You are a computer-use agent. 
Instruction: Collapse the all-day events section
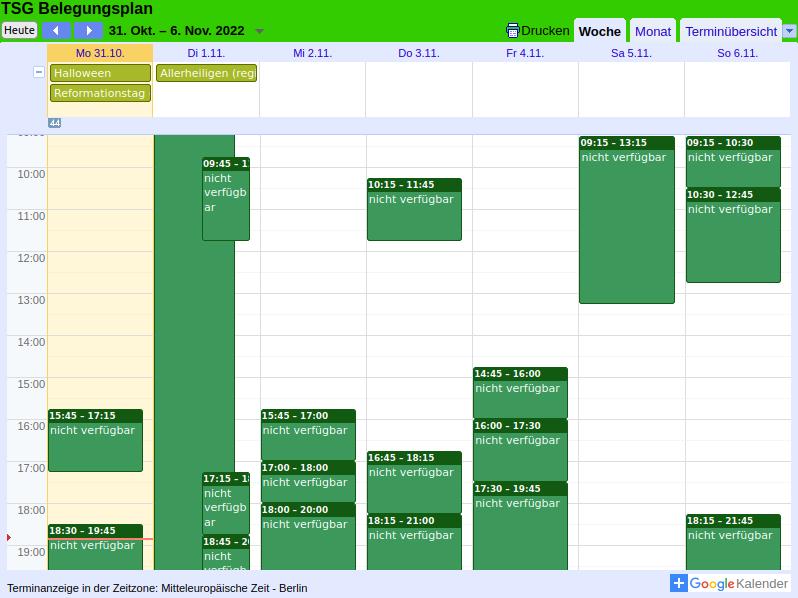coord(39,73)
